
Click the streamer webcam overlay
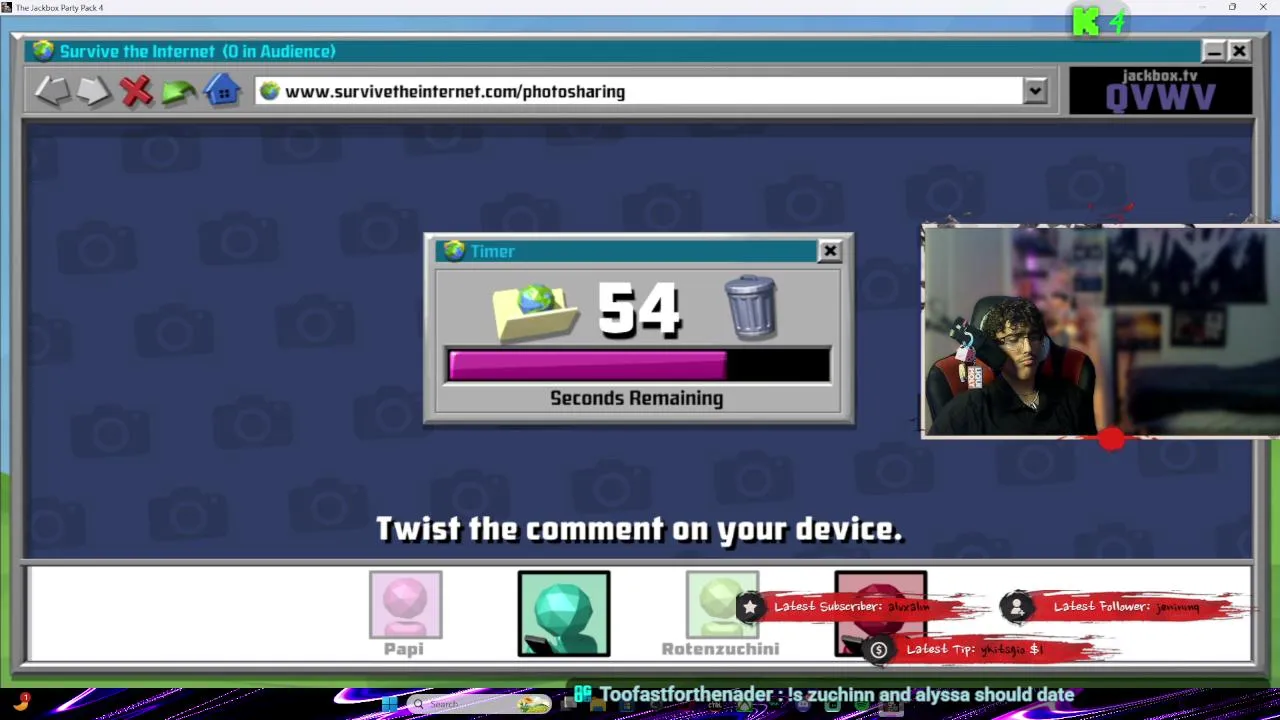[x=1100, y=332]
